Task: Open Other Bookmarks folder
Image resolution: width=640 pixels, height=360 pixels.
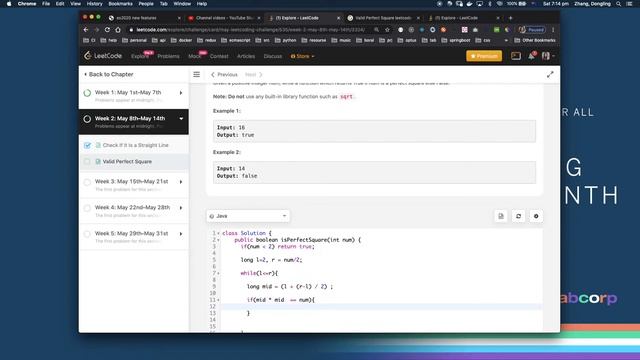Action: (535, 40)
